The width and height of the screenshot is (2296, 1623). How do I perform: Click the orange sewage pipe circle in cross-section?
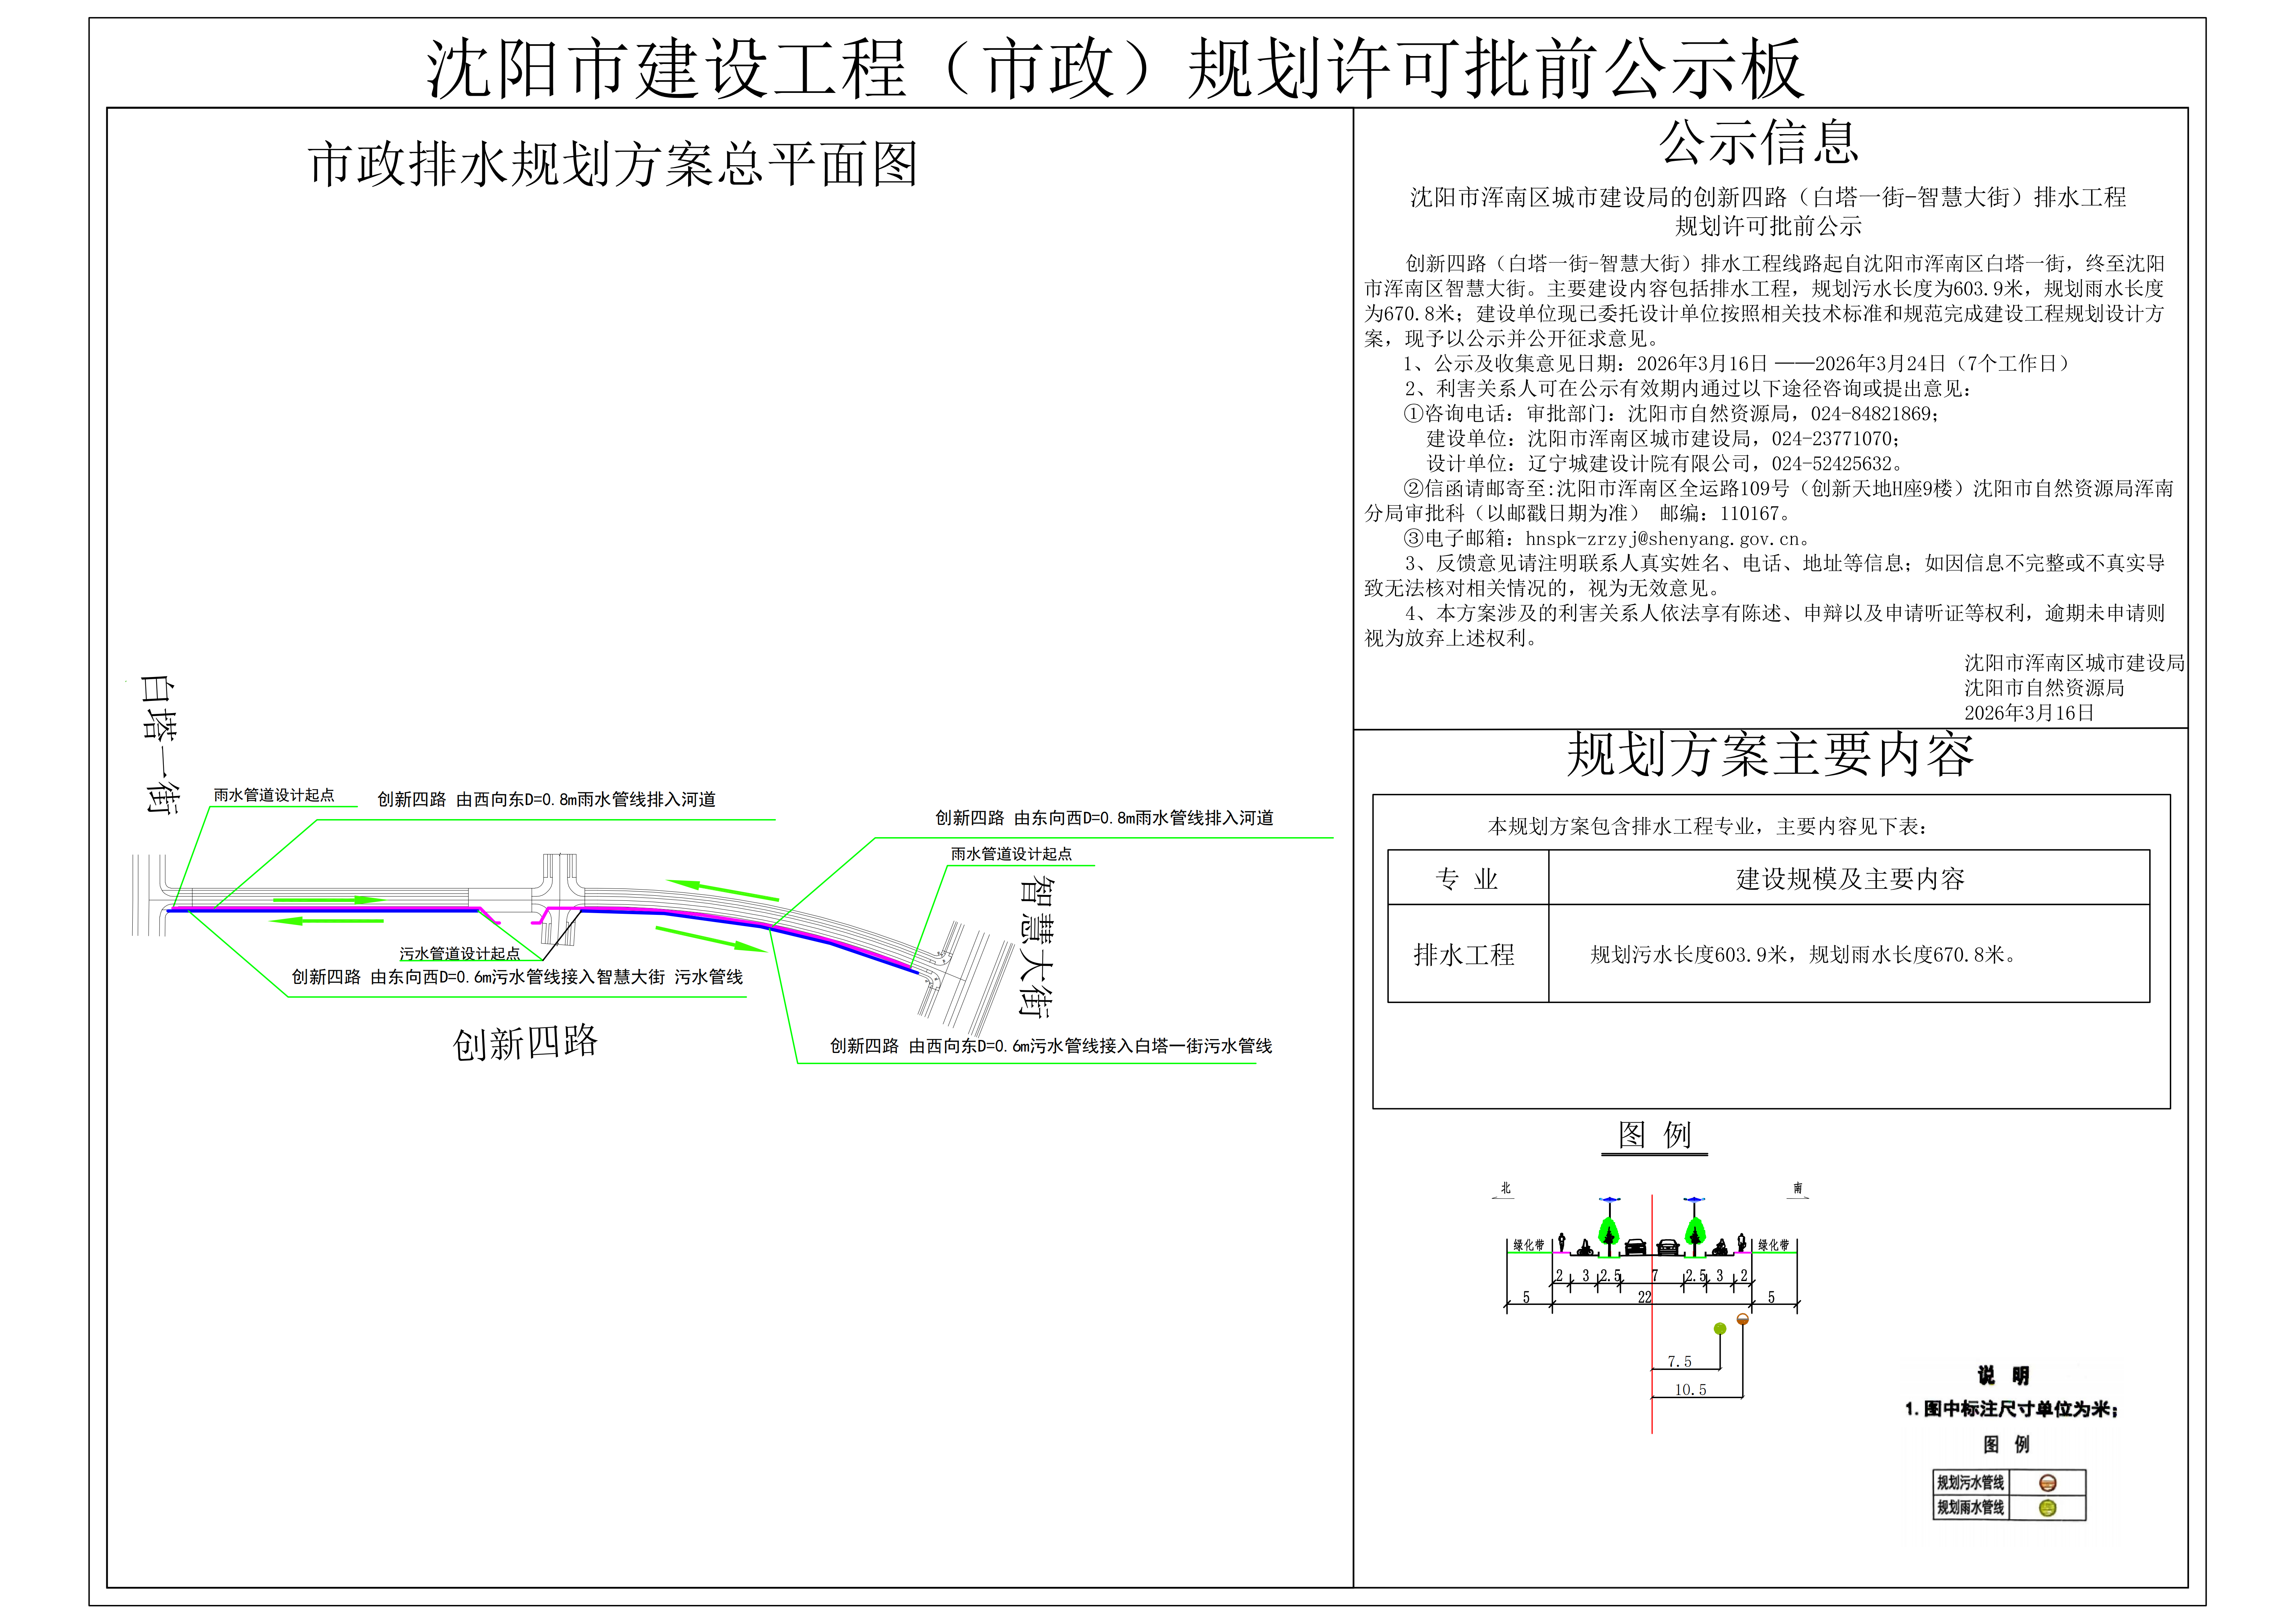(x=1743, y=1319)
